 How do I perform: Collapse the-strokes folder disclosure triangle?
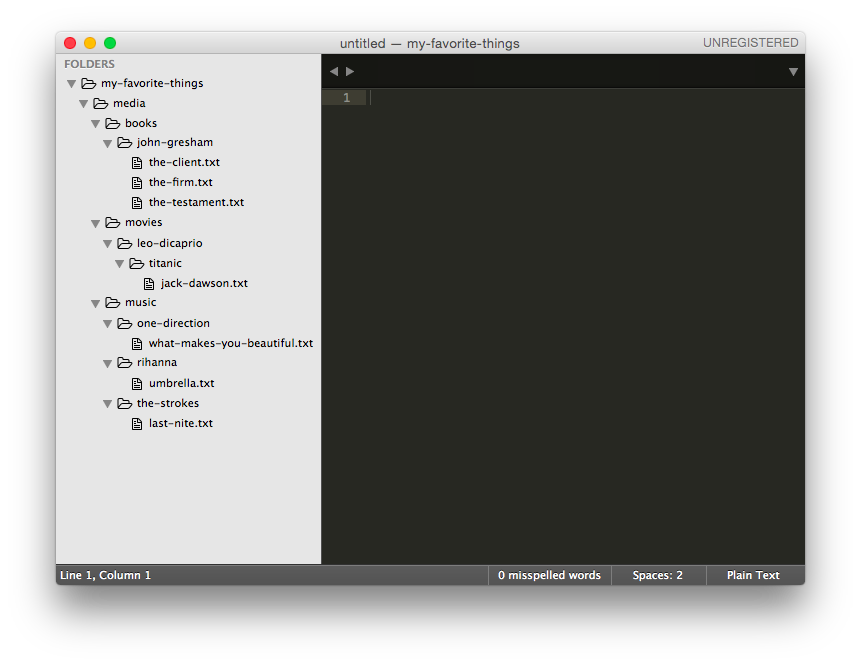pyautogui.click(x=108, y=403)
